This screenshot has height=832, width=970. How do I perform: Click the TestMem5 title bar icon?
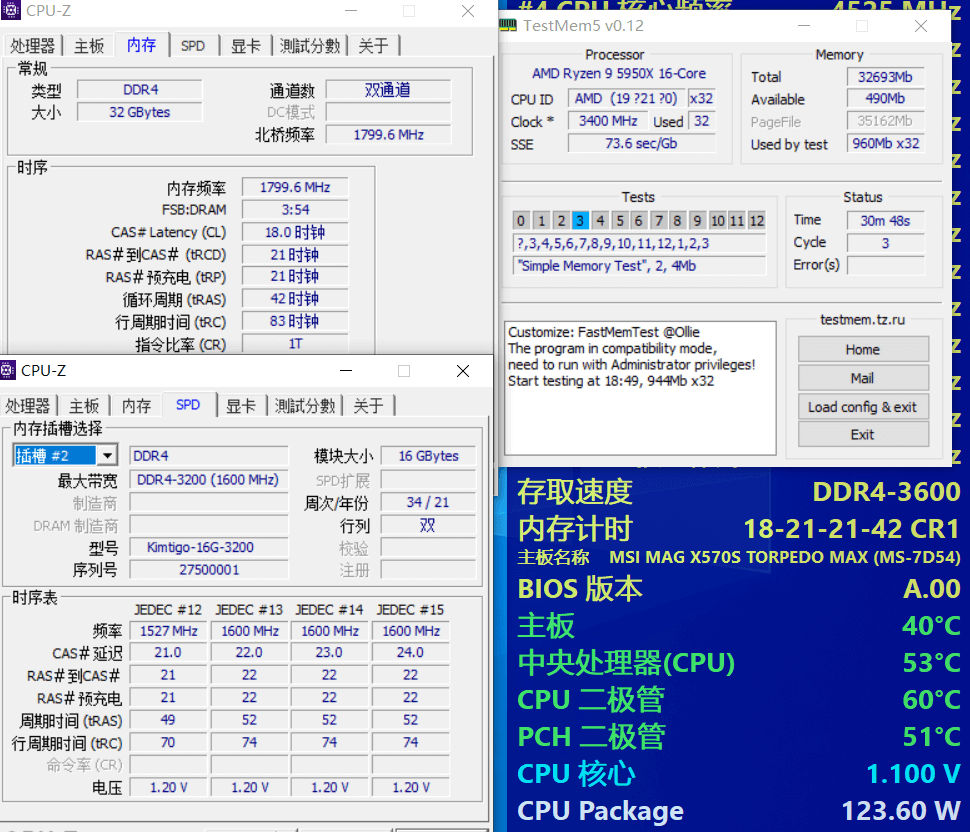coord(508,26)
